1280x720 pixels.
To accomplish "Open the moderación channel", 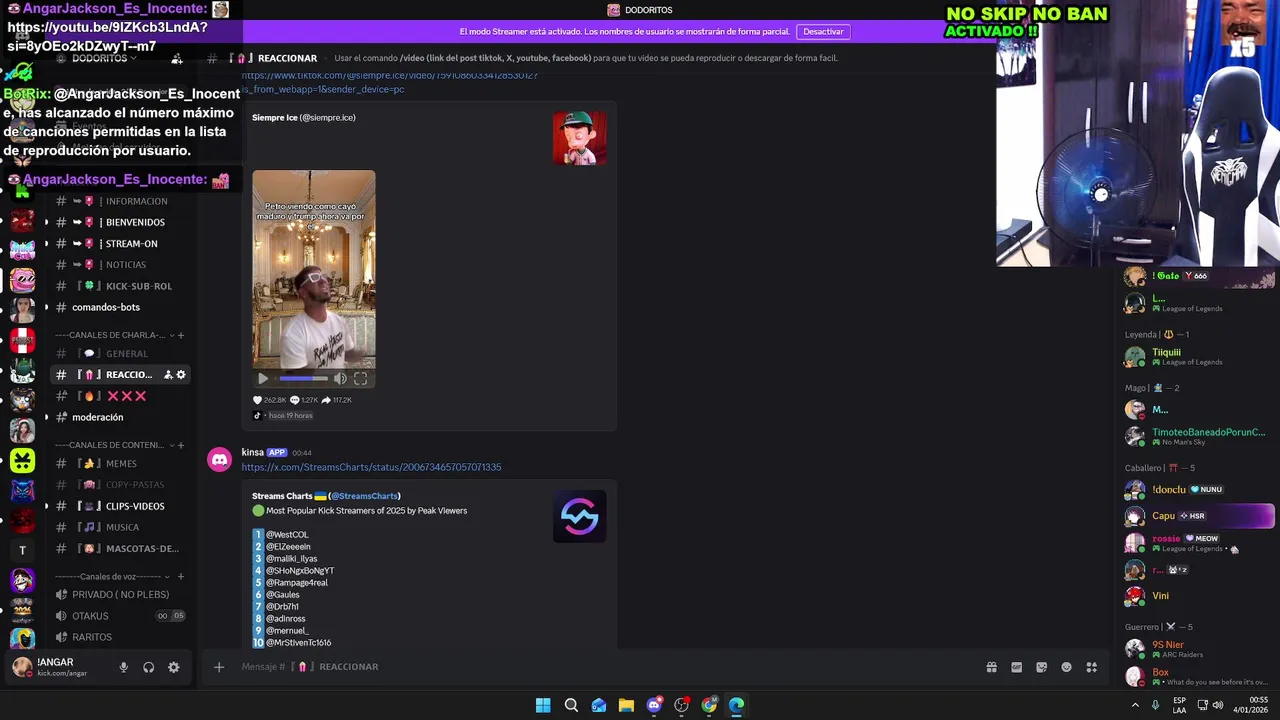I will point(120,417).
